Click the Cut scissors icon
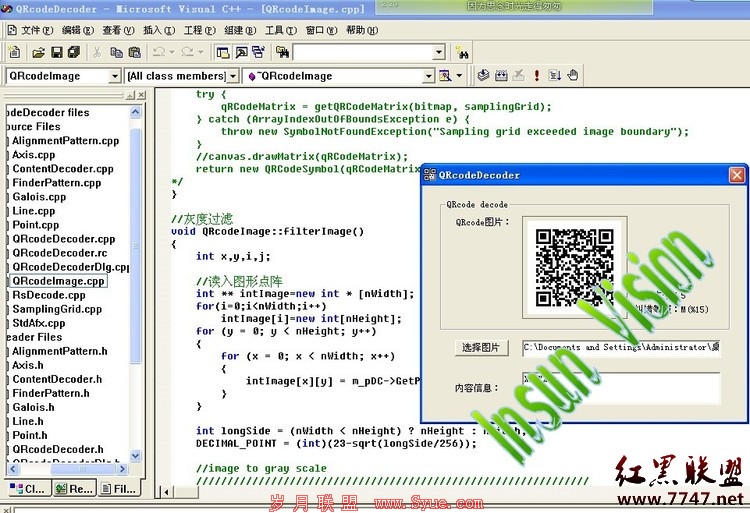Viewport: 750px width, 513px height. (x=97, y=52)
